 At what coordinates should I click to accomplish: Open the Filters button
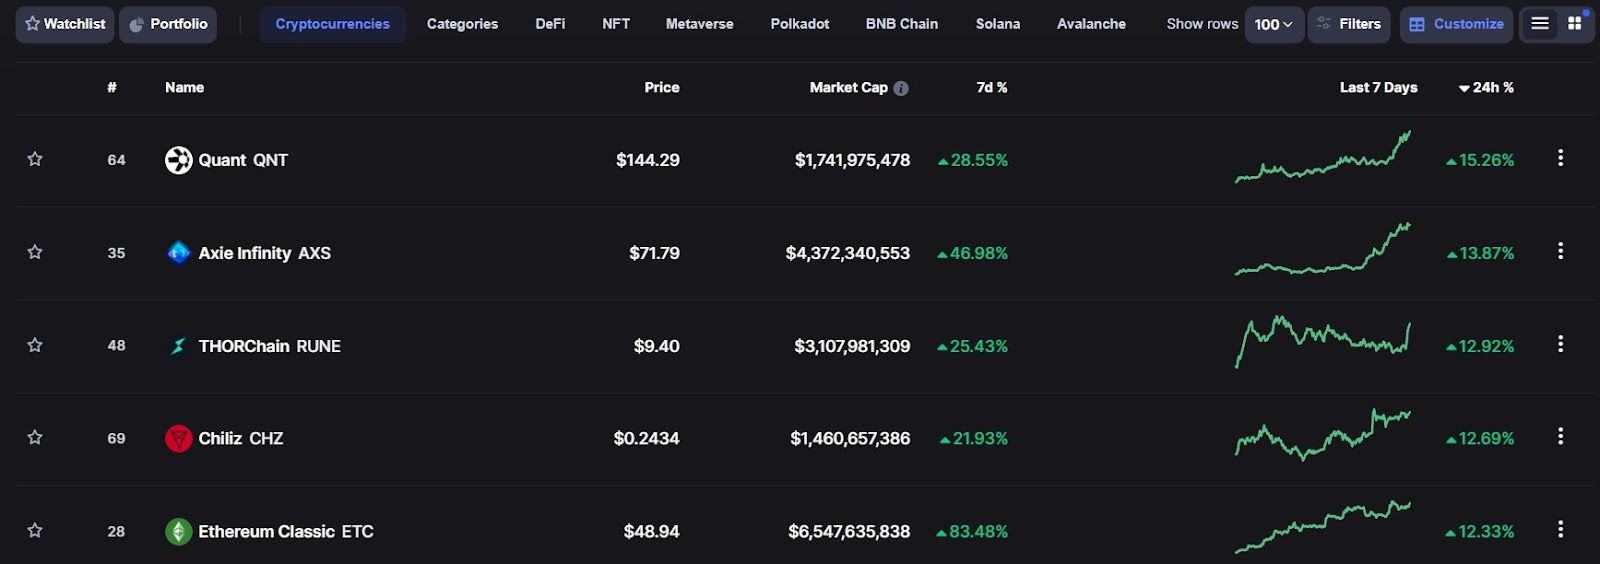point(1349,24)
